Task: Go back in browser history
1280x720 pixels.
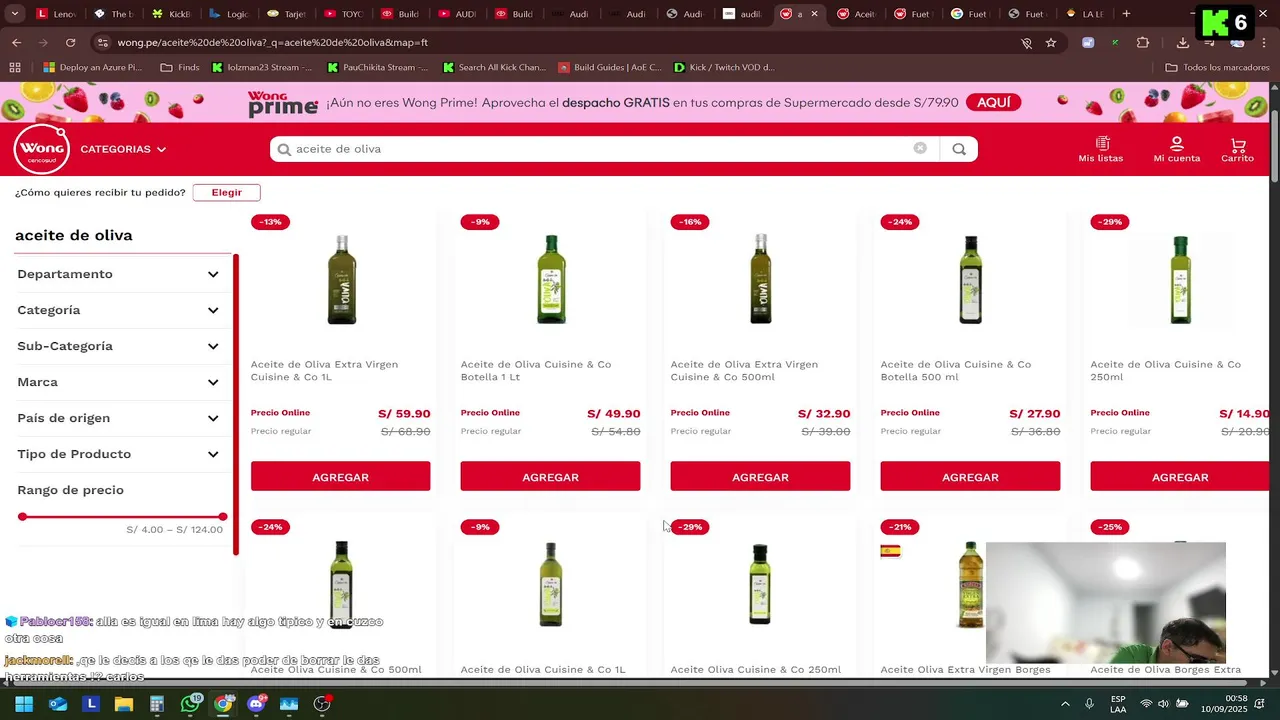Action: [16, 43]
